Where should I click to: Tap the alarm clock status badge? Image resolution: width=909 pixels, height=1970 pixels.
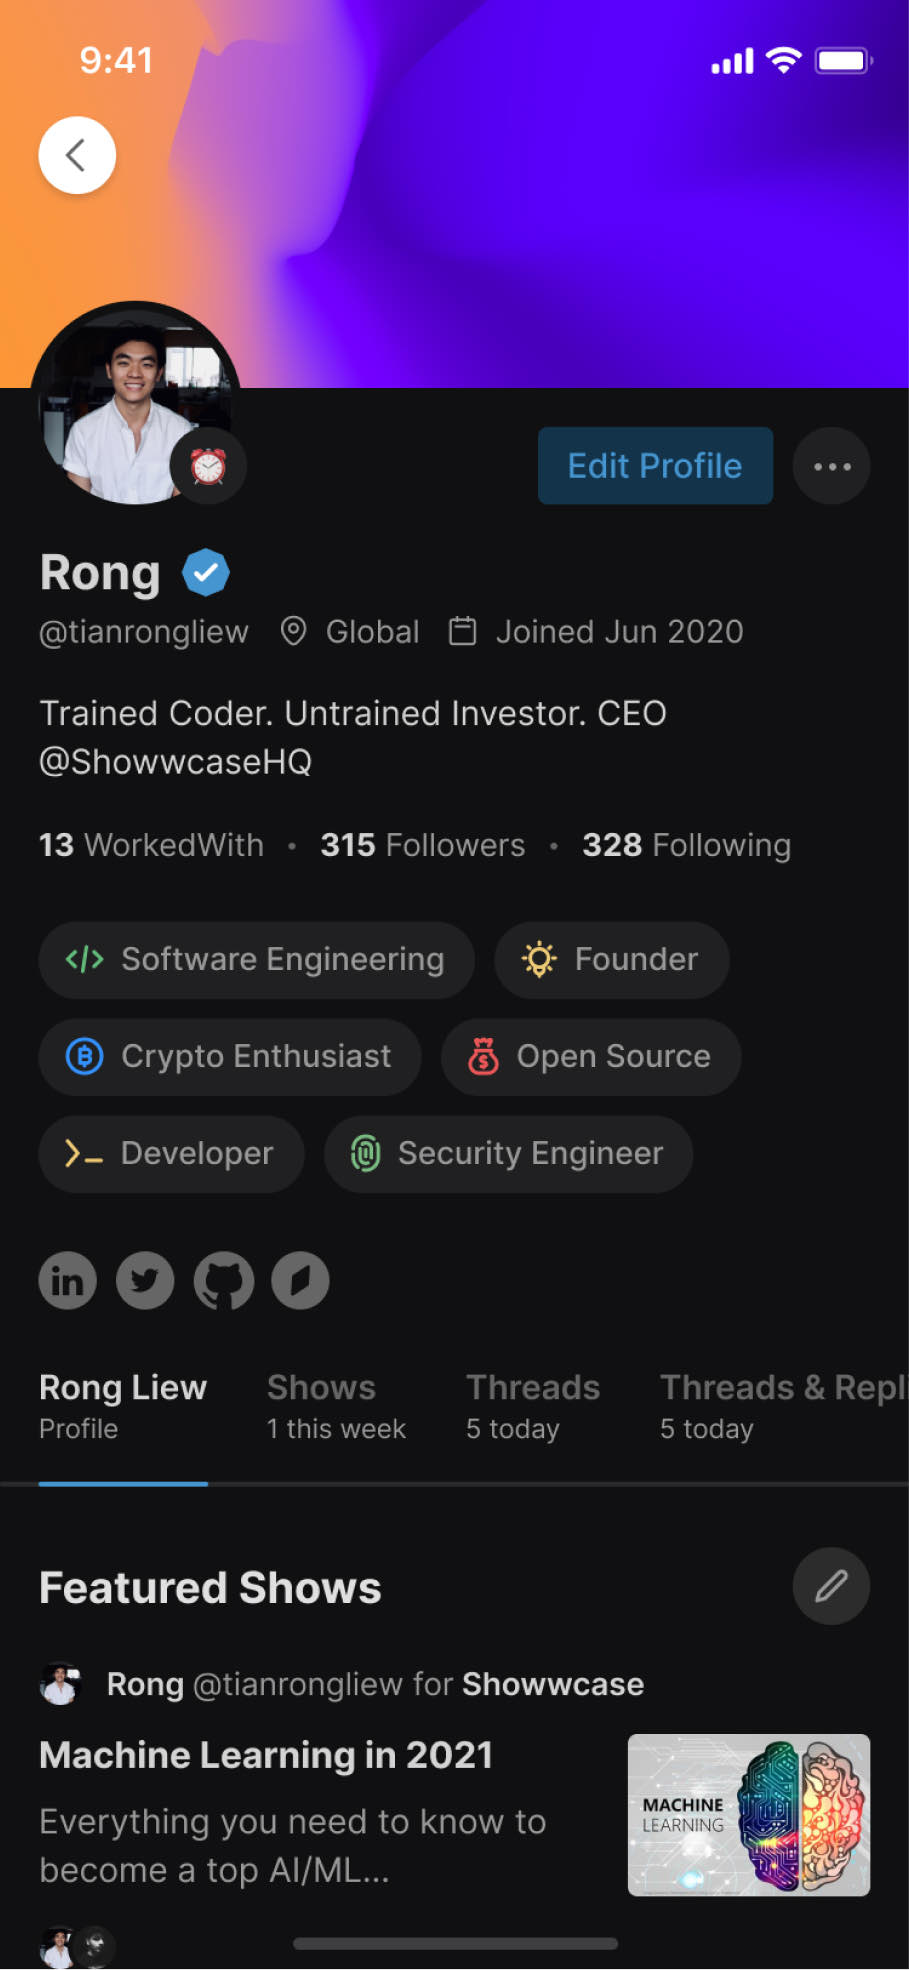coord(208,467)
